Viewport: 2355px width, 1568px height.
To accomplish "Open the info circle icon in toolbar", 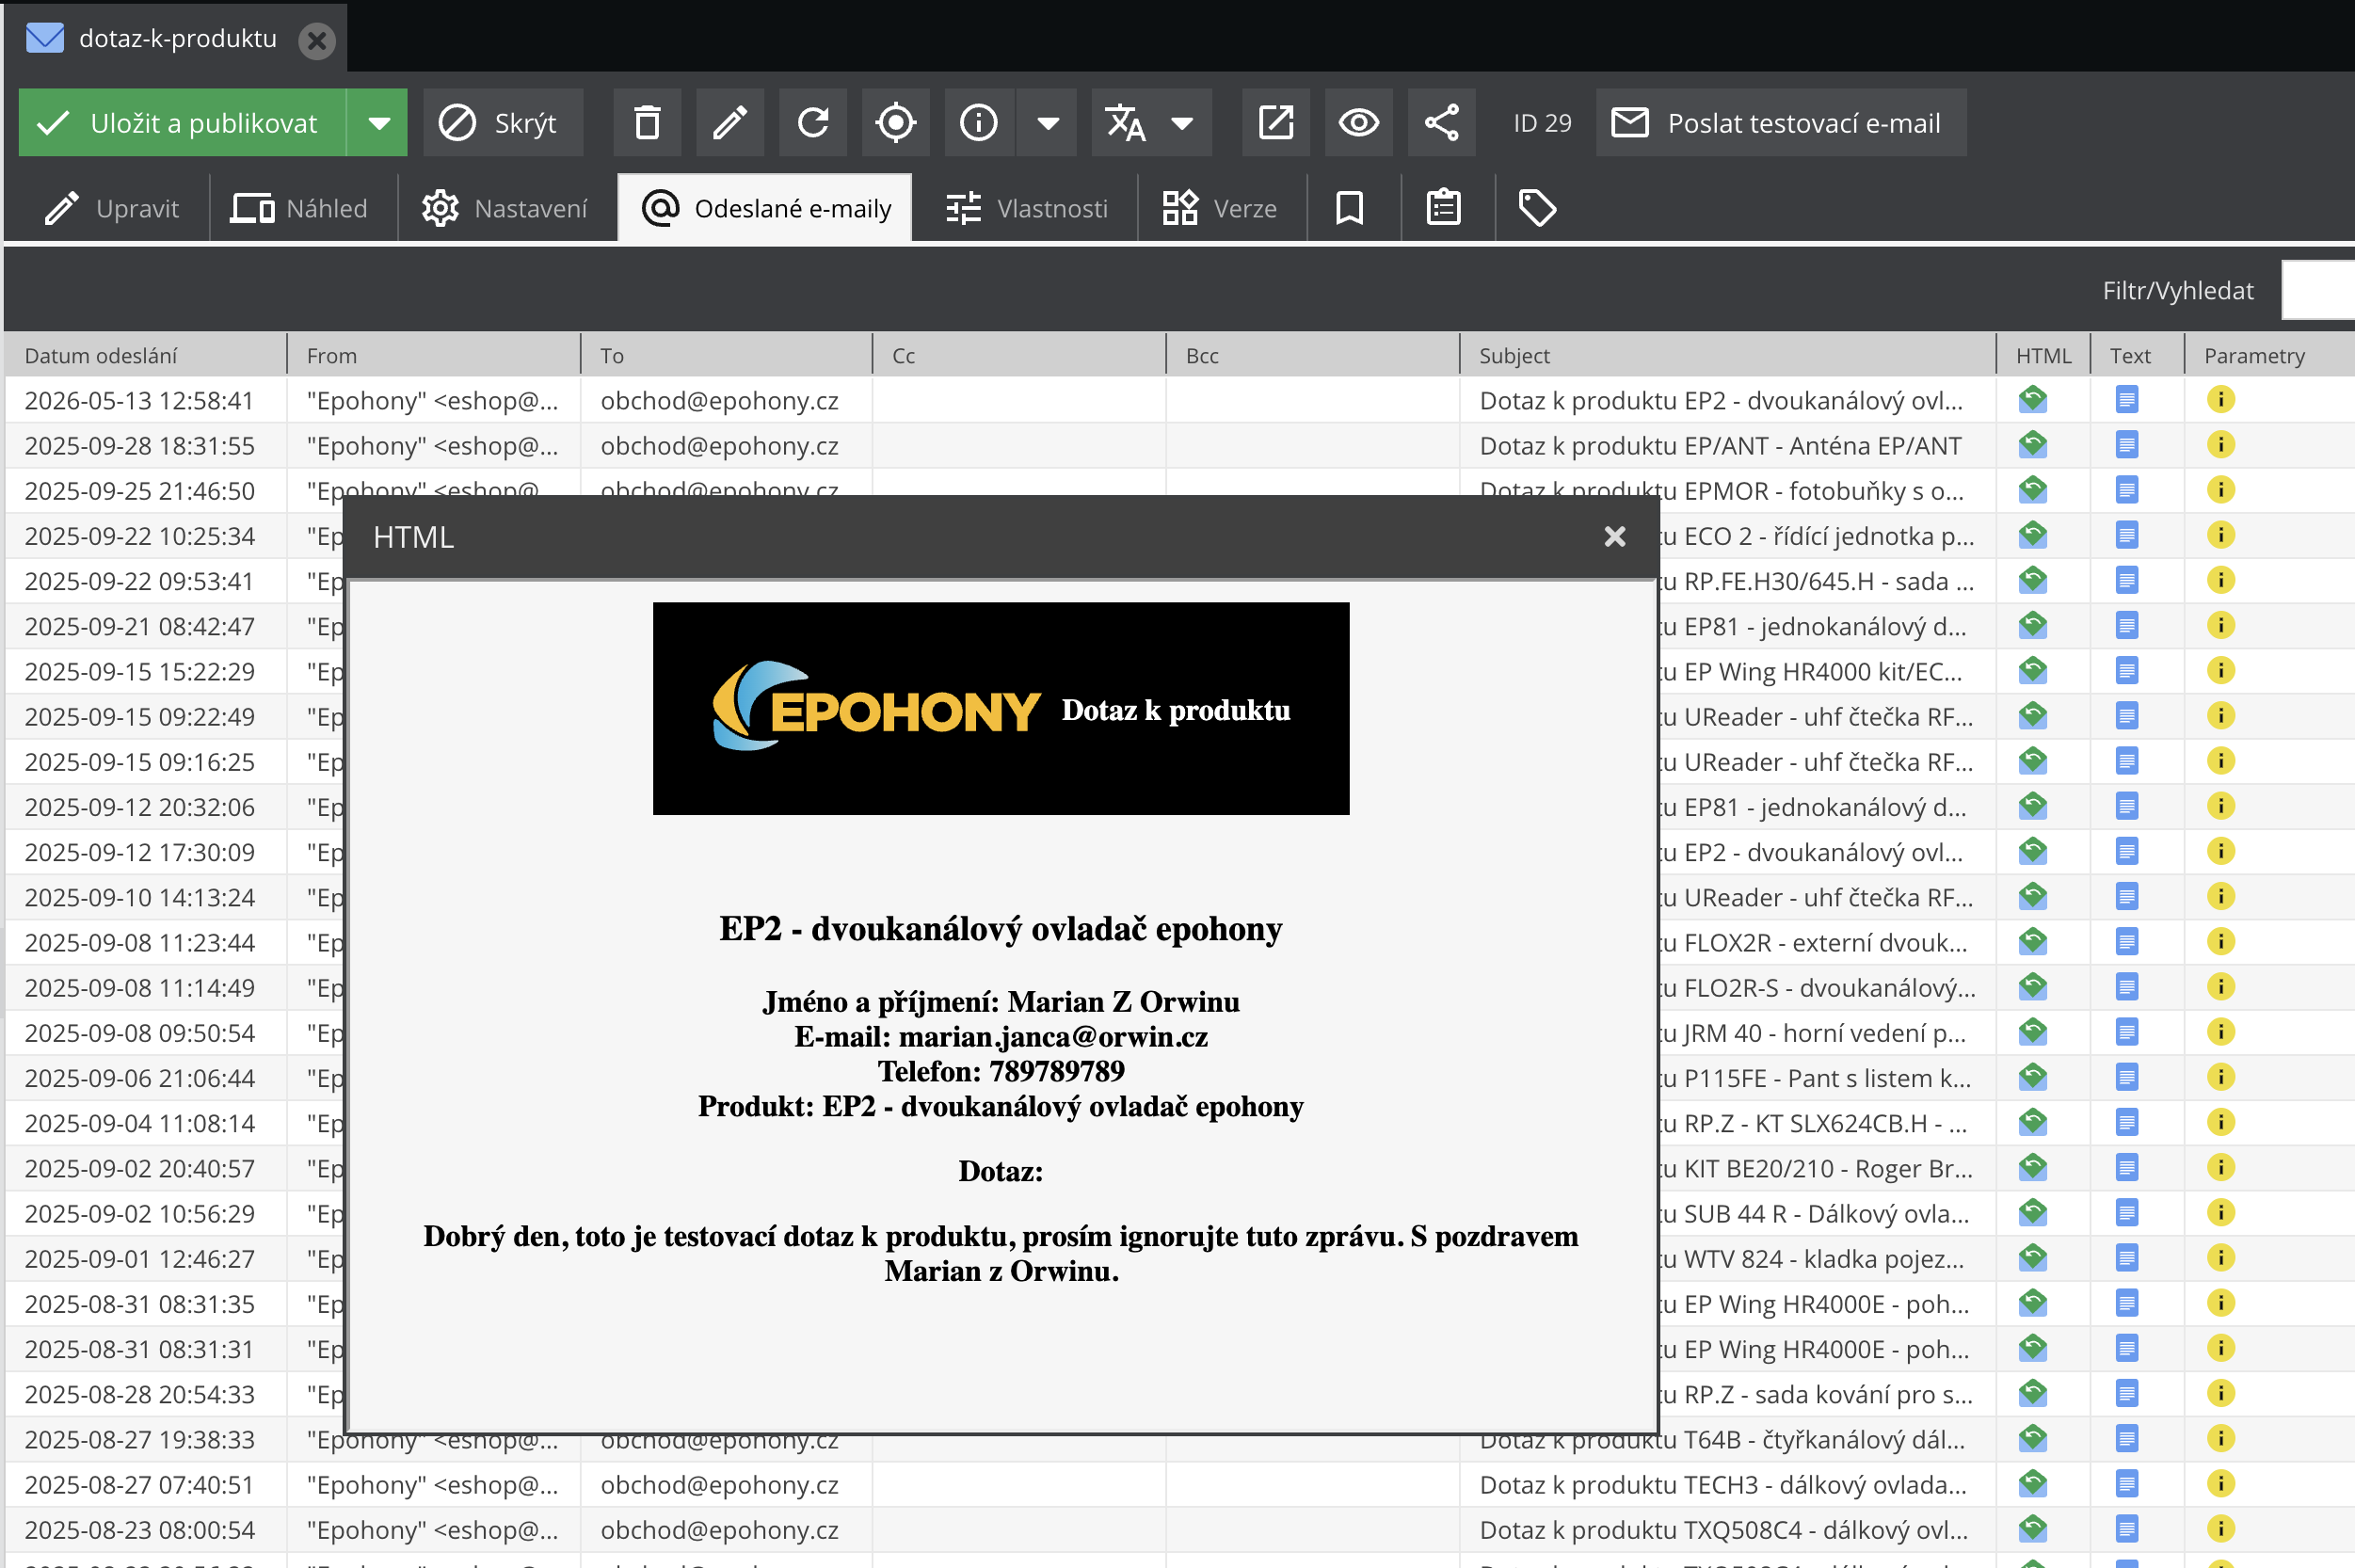I will point(979,123).
